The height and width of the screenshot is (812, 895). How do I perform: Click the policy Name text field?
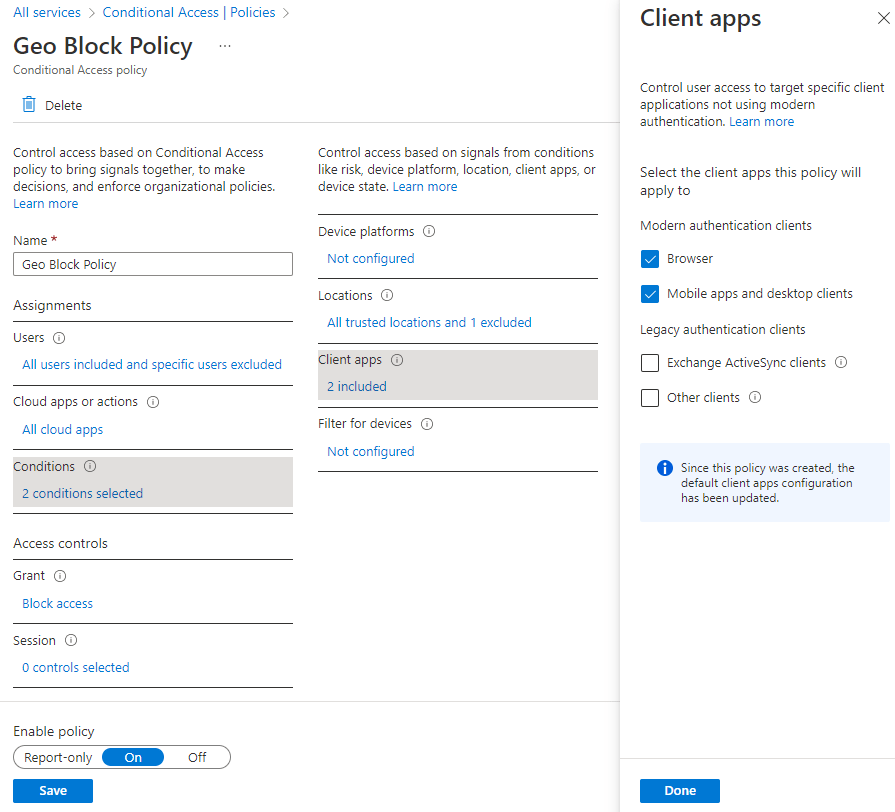[153, 264]
